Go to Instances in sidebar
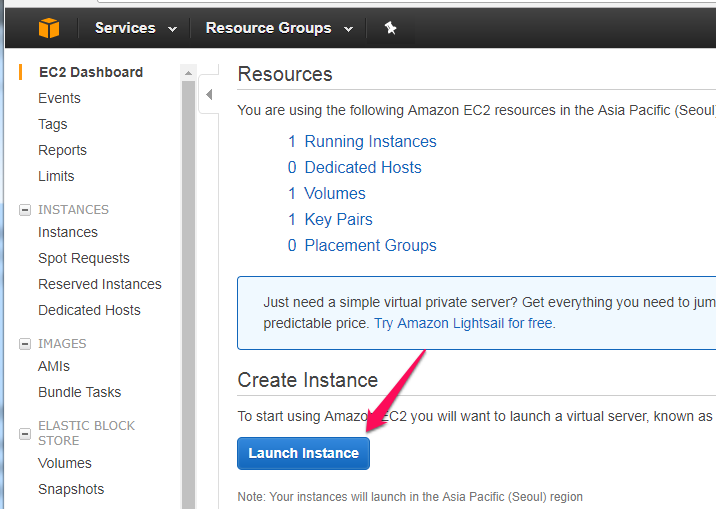The image size is (716, 509). click(68, 232)
